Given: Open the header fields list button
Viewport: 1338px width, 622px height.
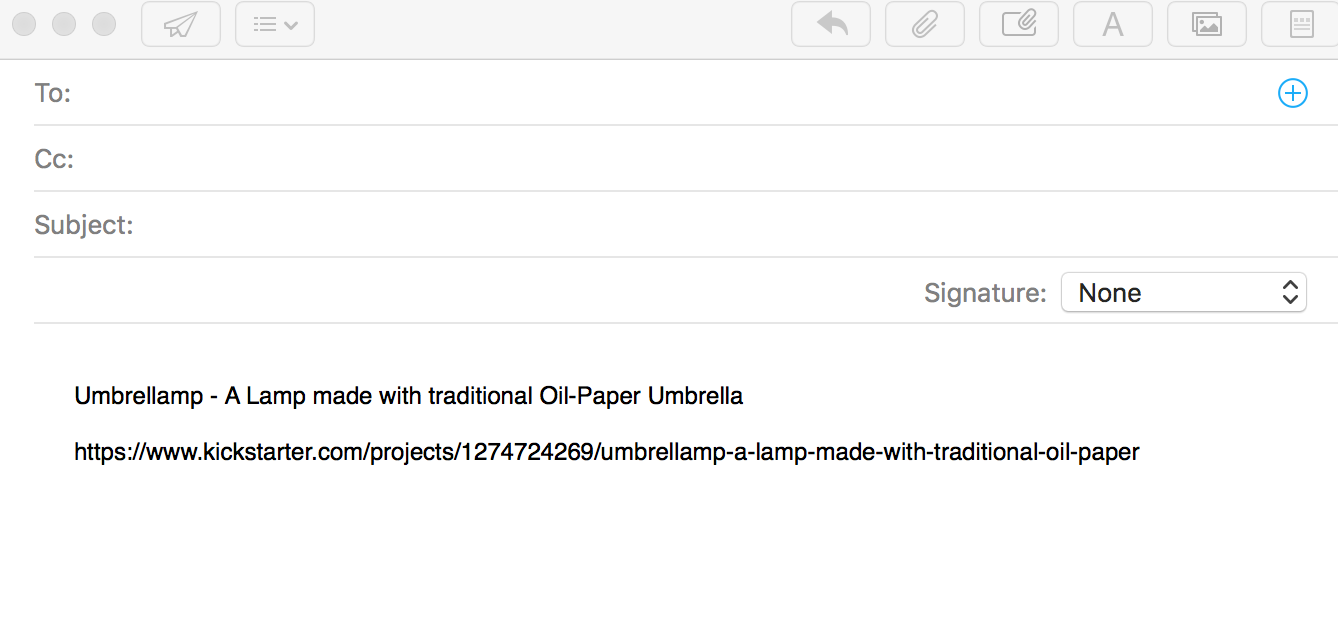Looking at the screenshot, I should tap(275, 24).
